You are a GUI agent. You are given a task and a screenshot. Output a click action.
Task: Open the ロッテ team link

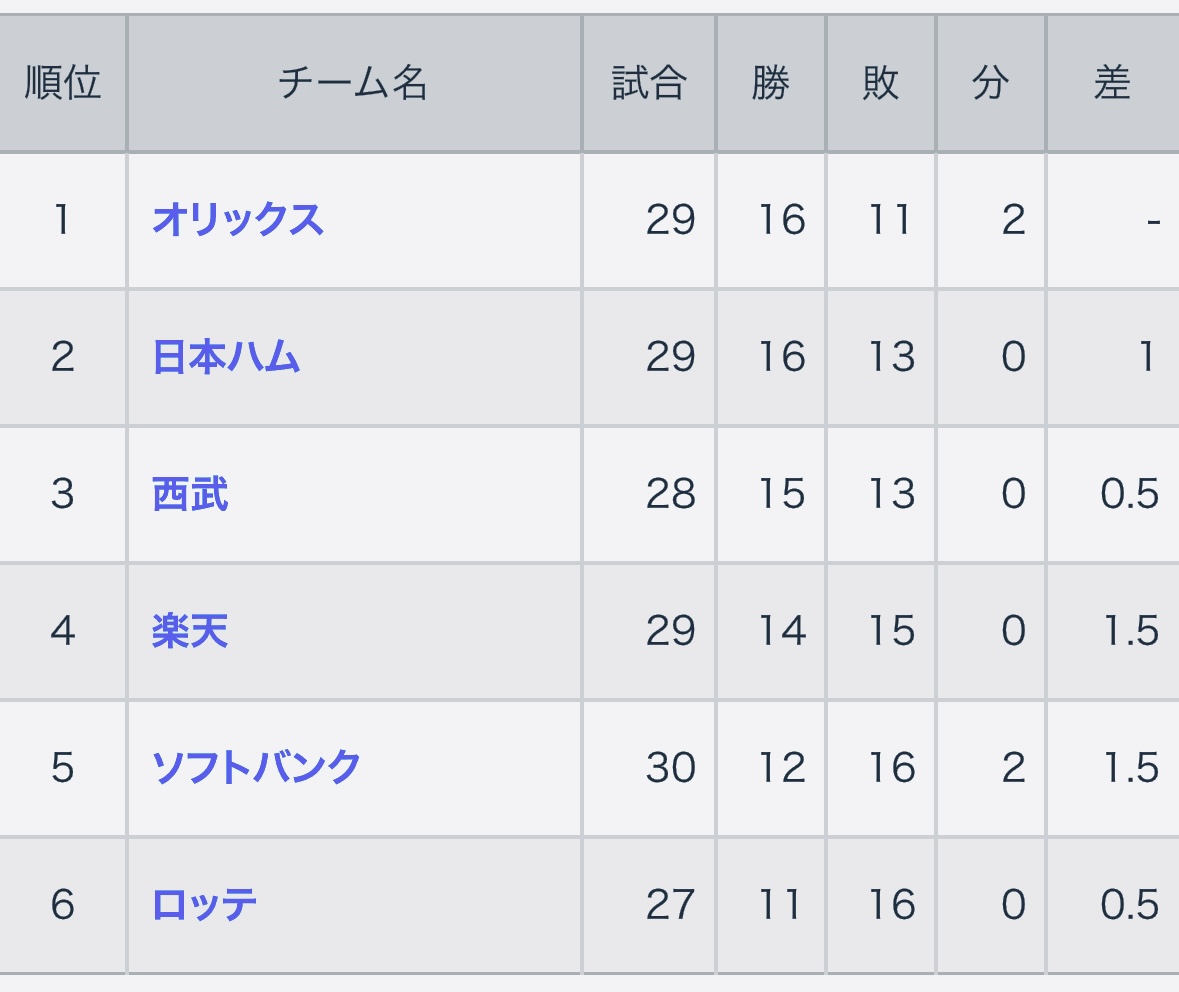(x=205, y=905)
